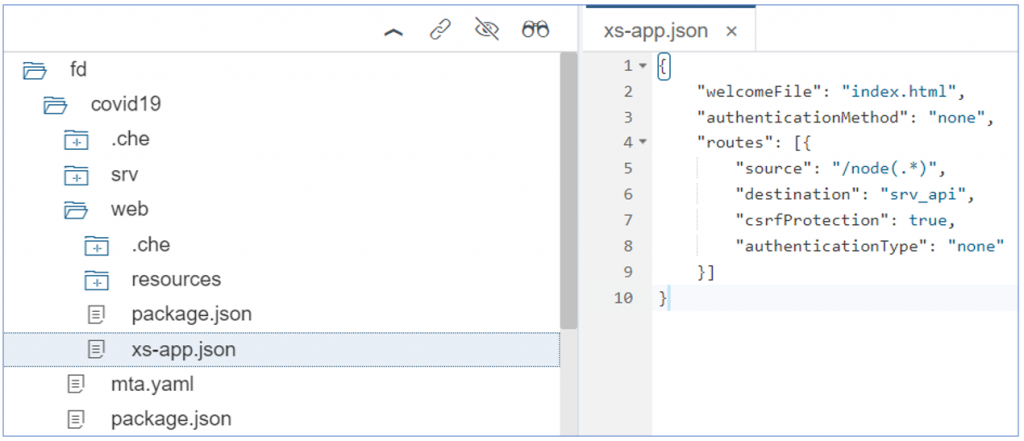Select the fd folder label
The width and height of the screenshot is (1024, 441).
tap(78, 69)
